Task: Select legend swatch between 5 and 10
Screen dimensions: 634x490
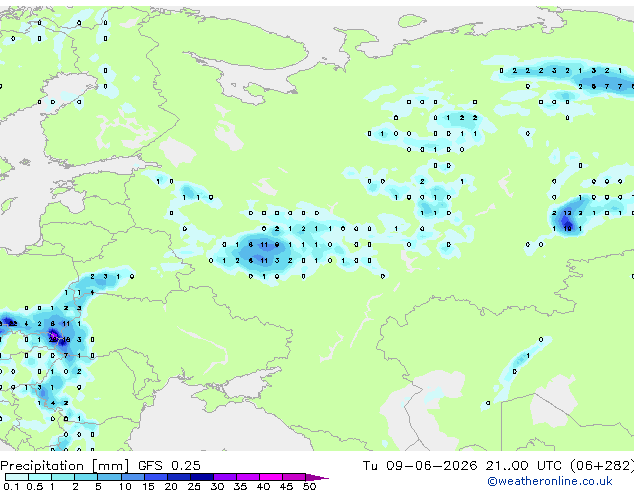Action: (x=109, y=477)
